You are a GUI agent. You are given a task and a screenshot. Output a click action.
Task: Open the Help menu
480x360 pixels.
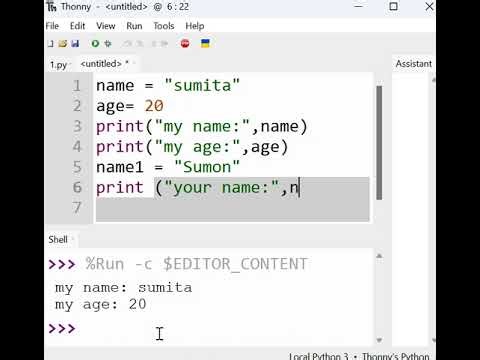point(195,26)
